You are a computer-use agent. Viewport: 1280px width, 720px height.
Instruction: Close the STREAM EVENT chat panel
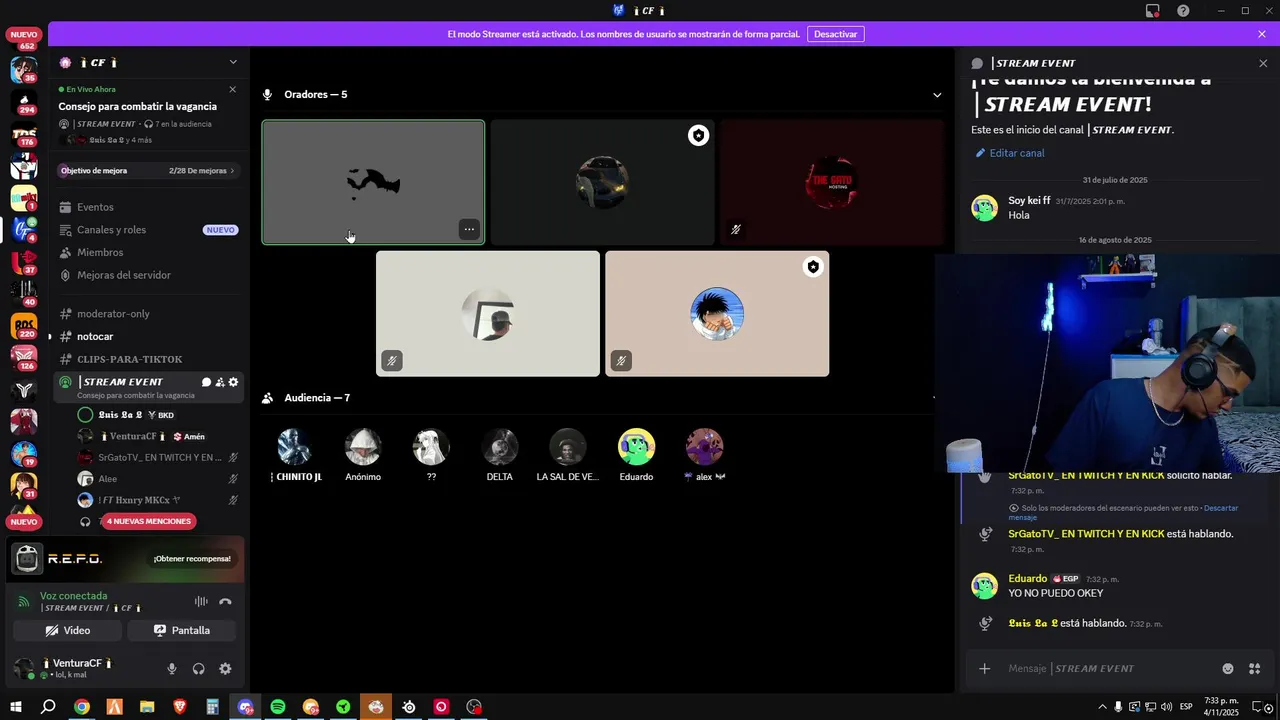click(1263, 63)
